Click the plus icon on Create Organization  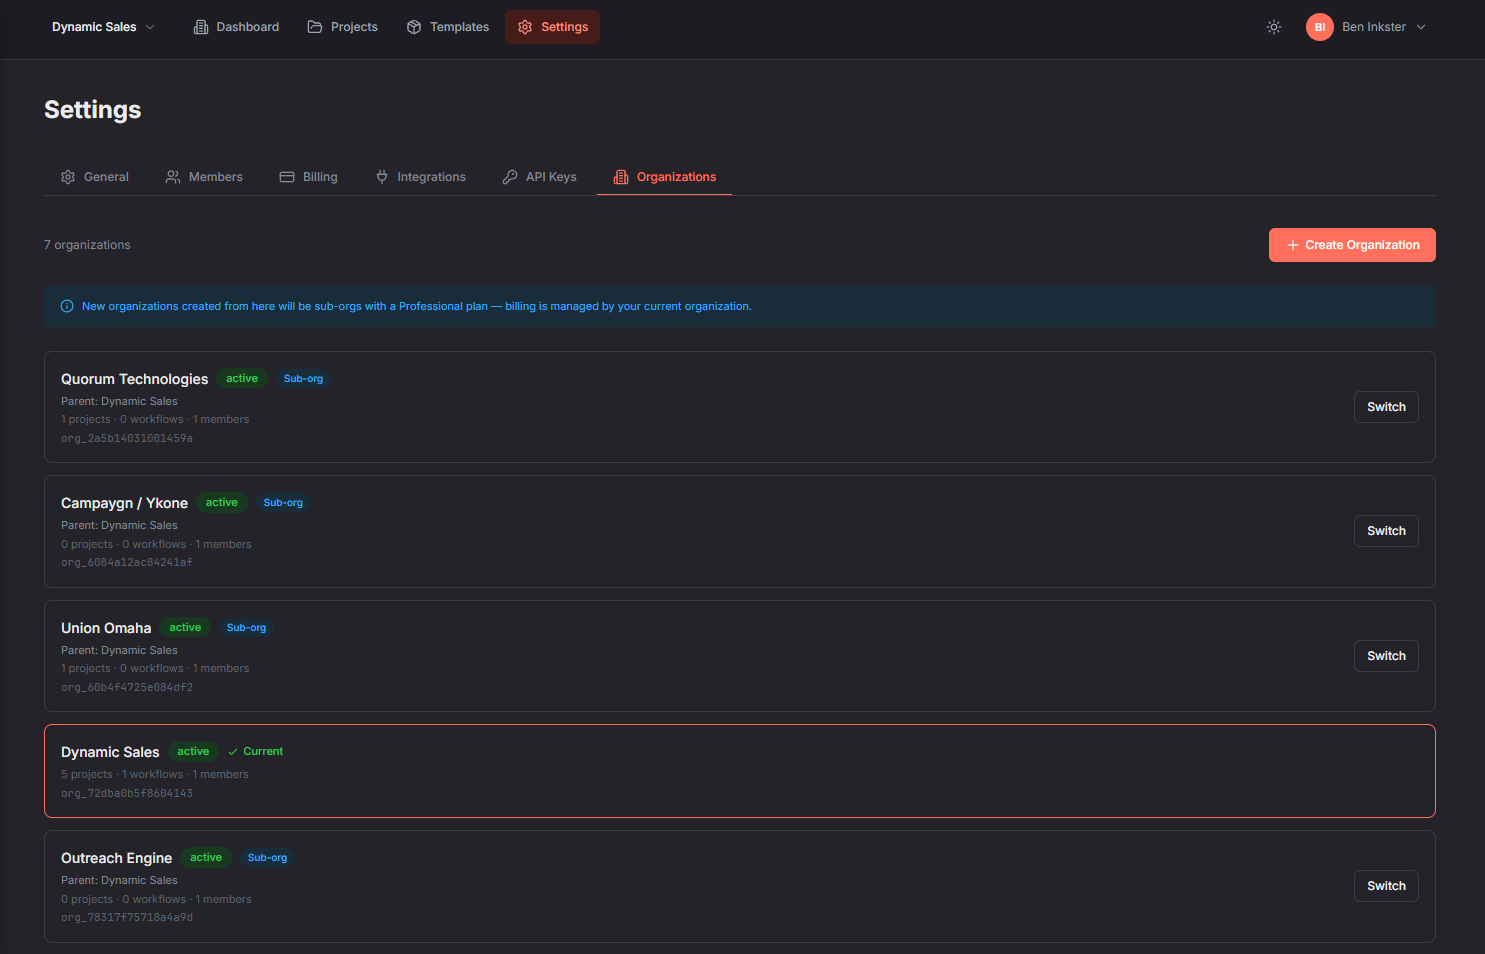click(x=1293, y=245)
